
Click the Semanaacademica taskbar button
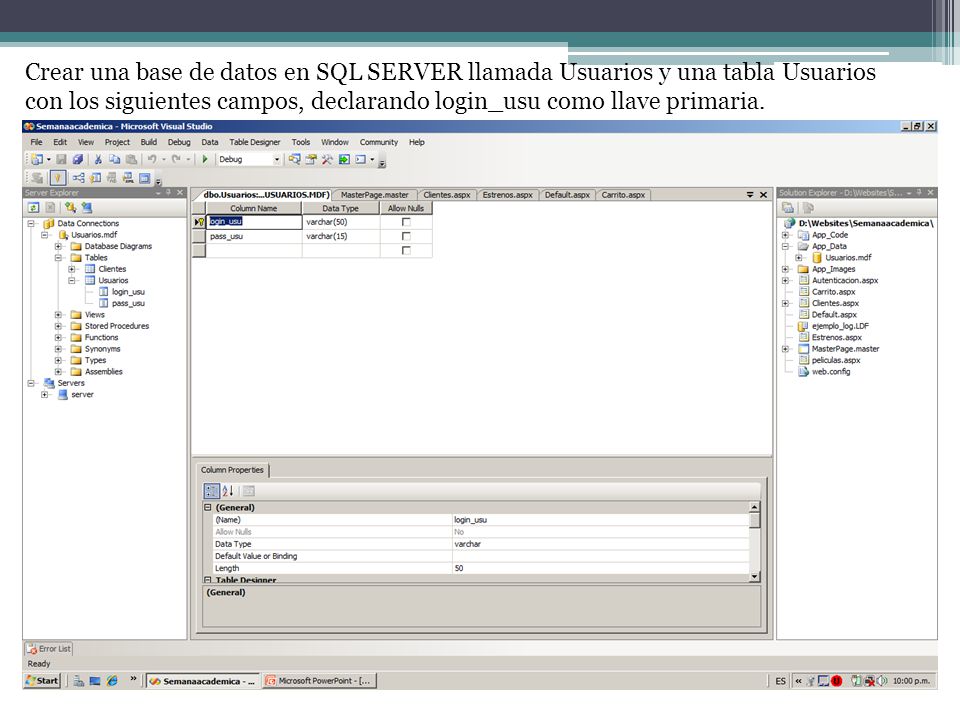pos(203,681)
